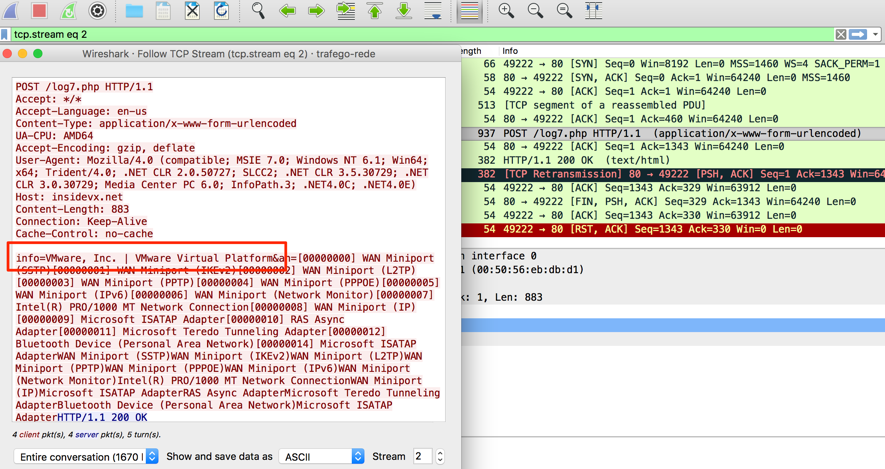Select the 80 → 49222 [SYN, ACK] packet
The width and height of the screenshot is (885, 469).
tap(673, 77)
